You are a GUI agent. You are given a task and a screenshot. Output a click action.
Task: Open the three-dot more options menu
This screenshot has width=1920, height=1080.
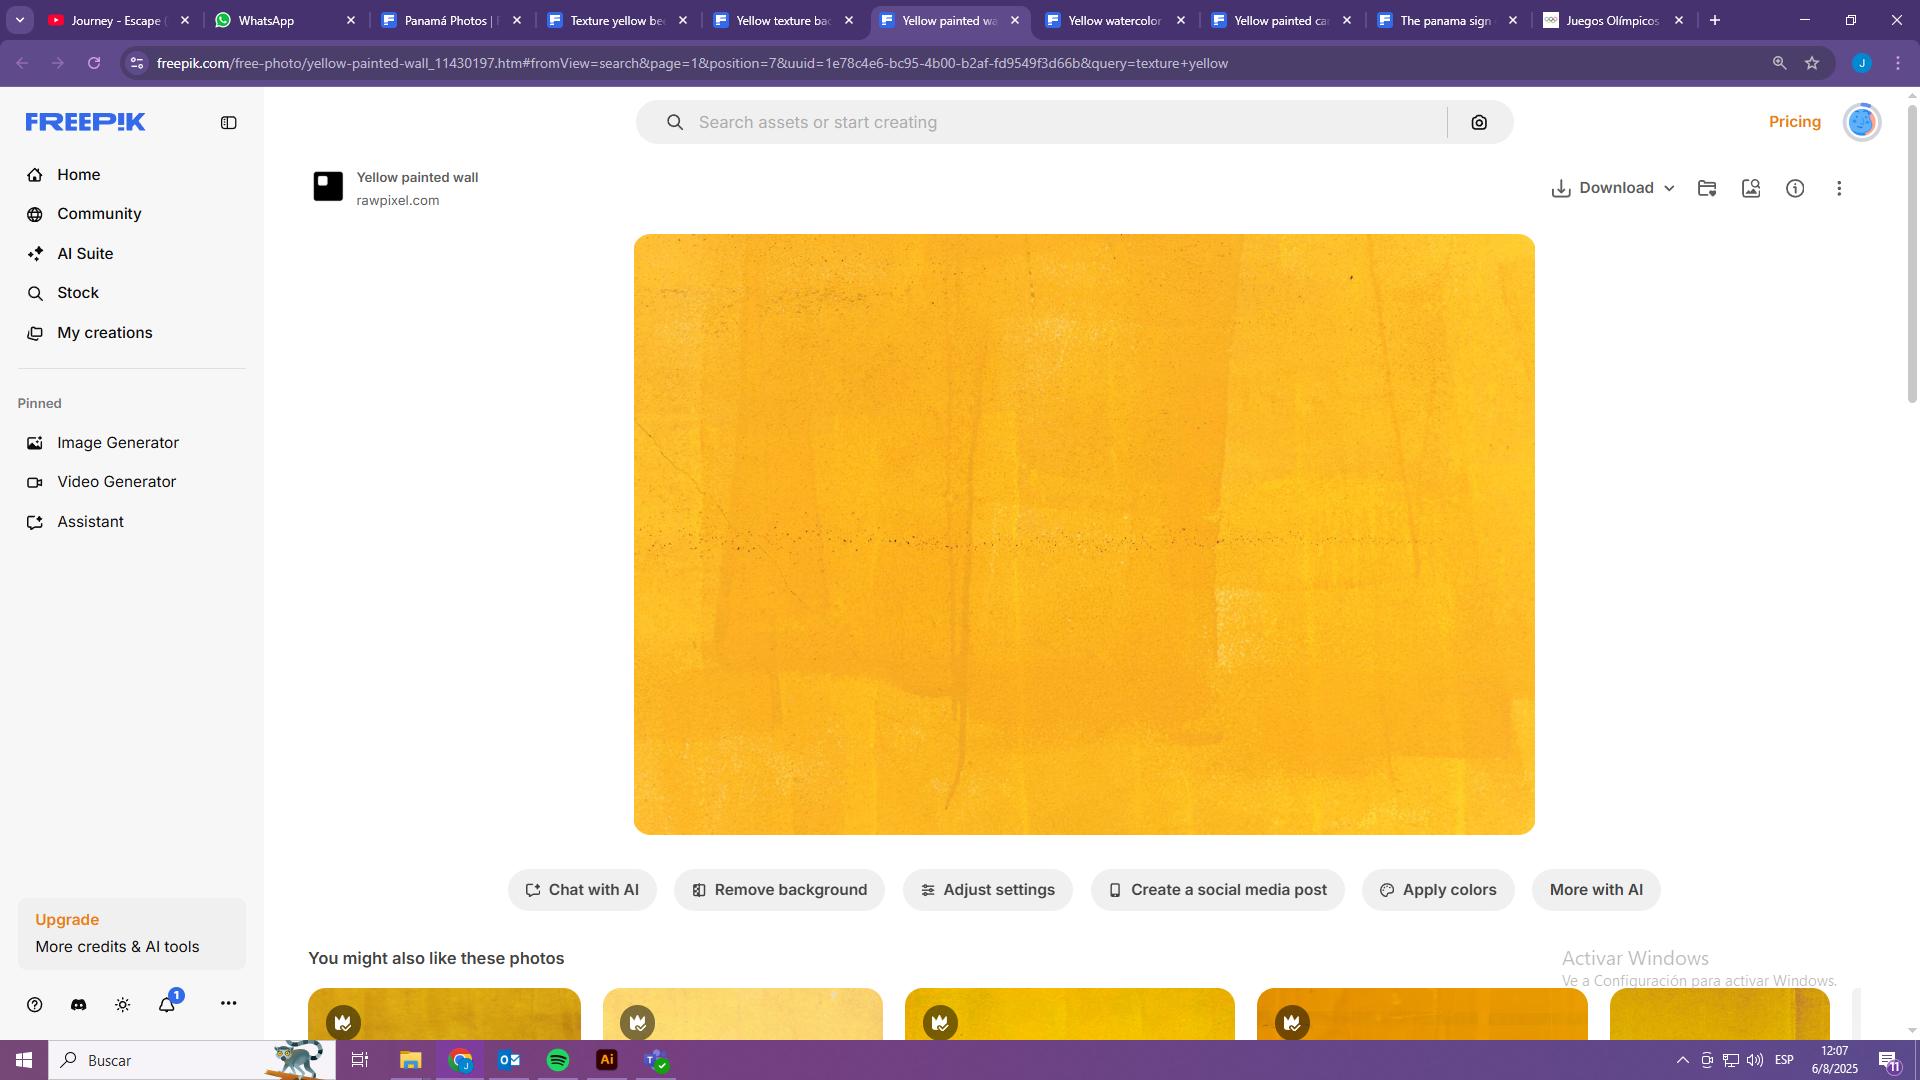pos(1839,189)
